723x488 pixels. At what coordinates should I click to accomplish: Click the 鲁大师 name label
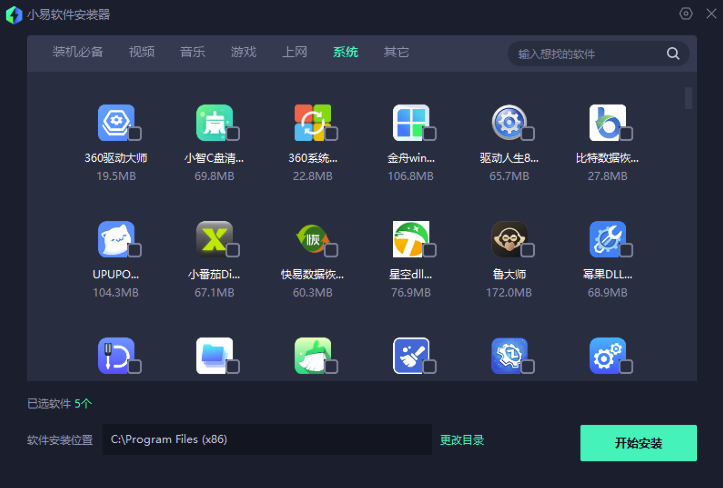coord(509,274)
